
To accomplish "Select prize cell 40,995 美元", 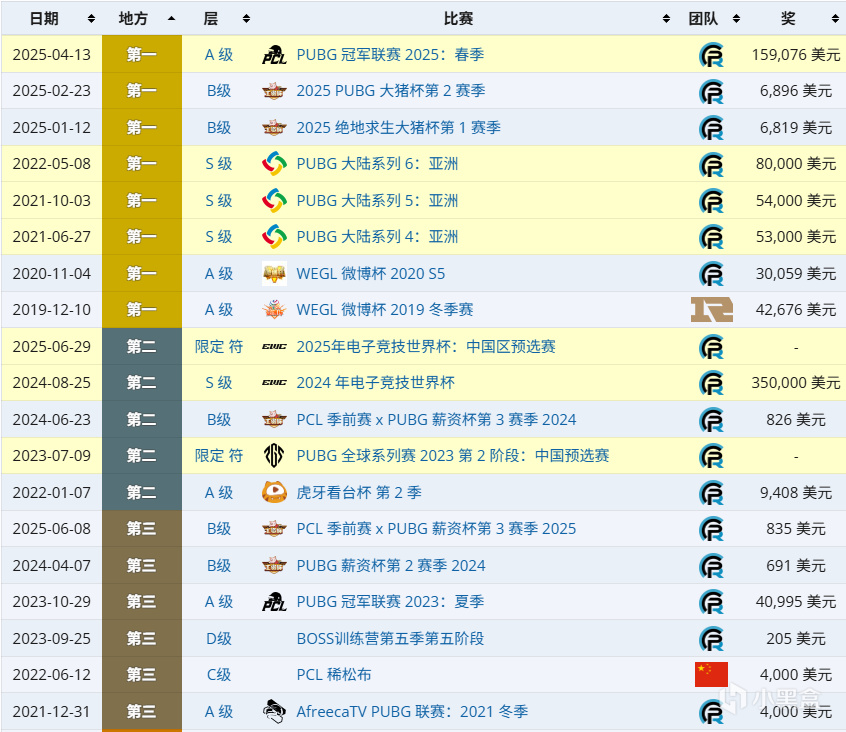I will (796, 601).
